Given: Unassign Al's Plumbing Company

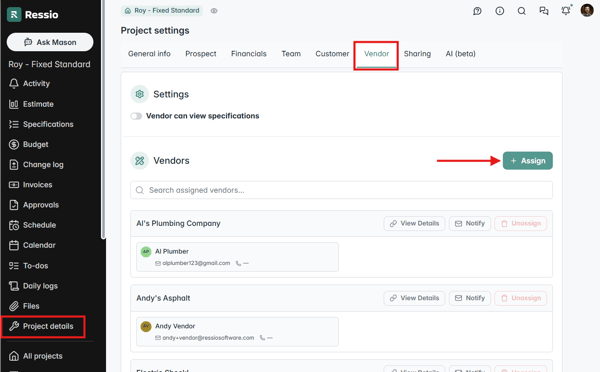Looking at the screenshot, I should coord(521,224).
